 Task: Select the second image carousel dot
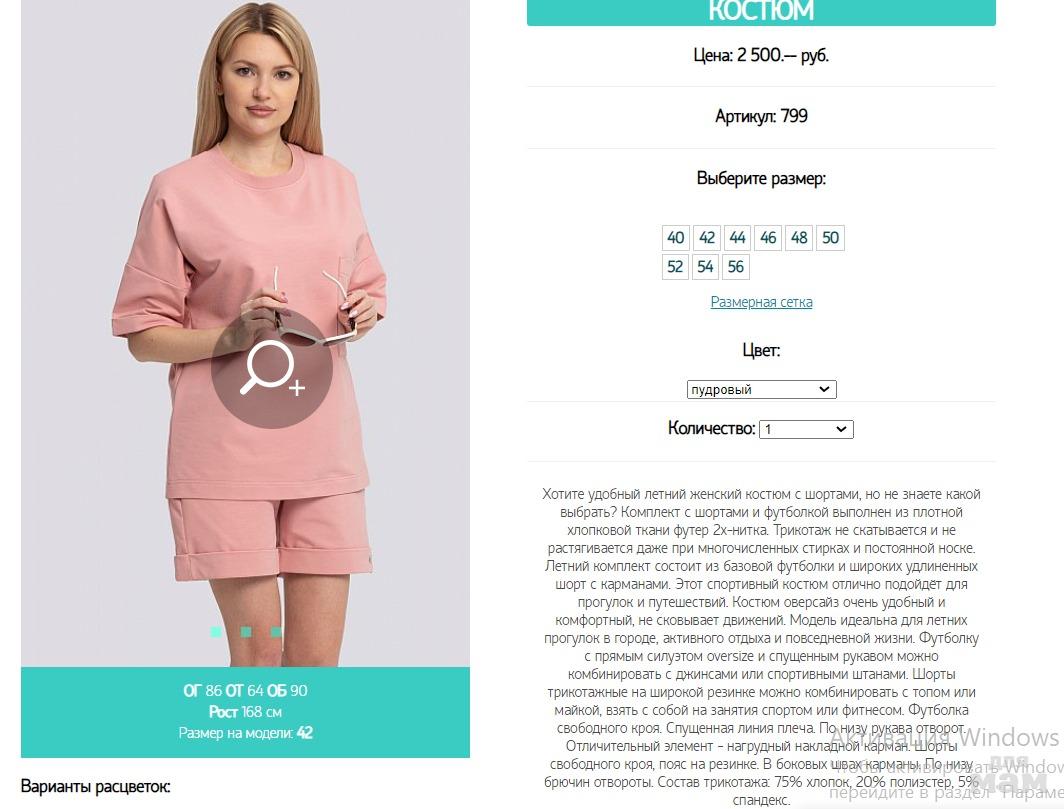pyautogui.click(x=246, y=632)
